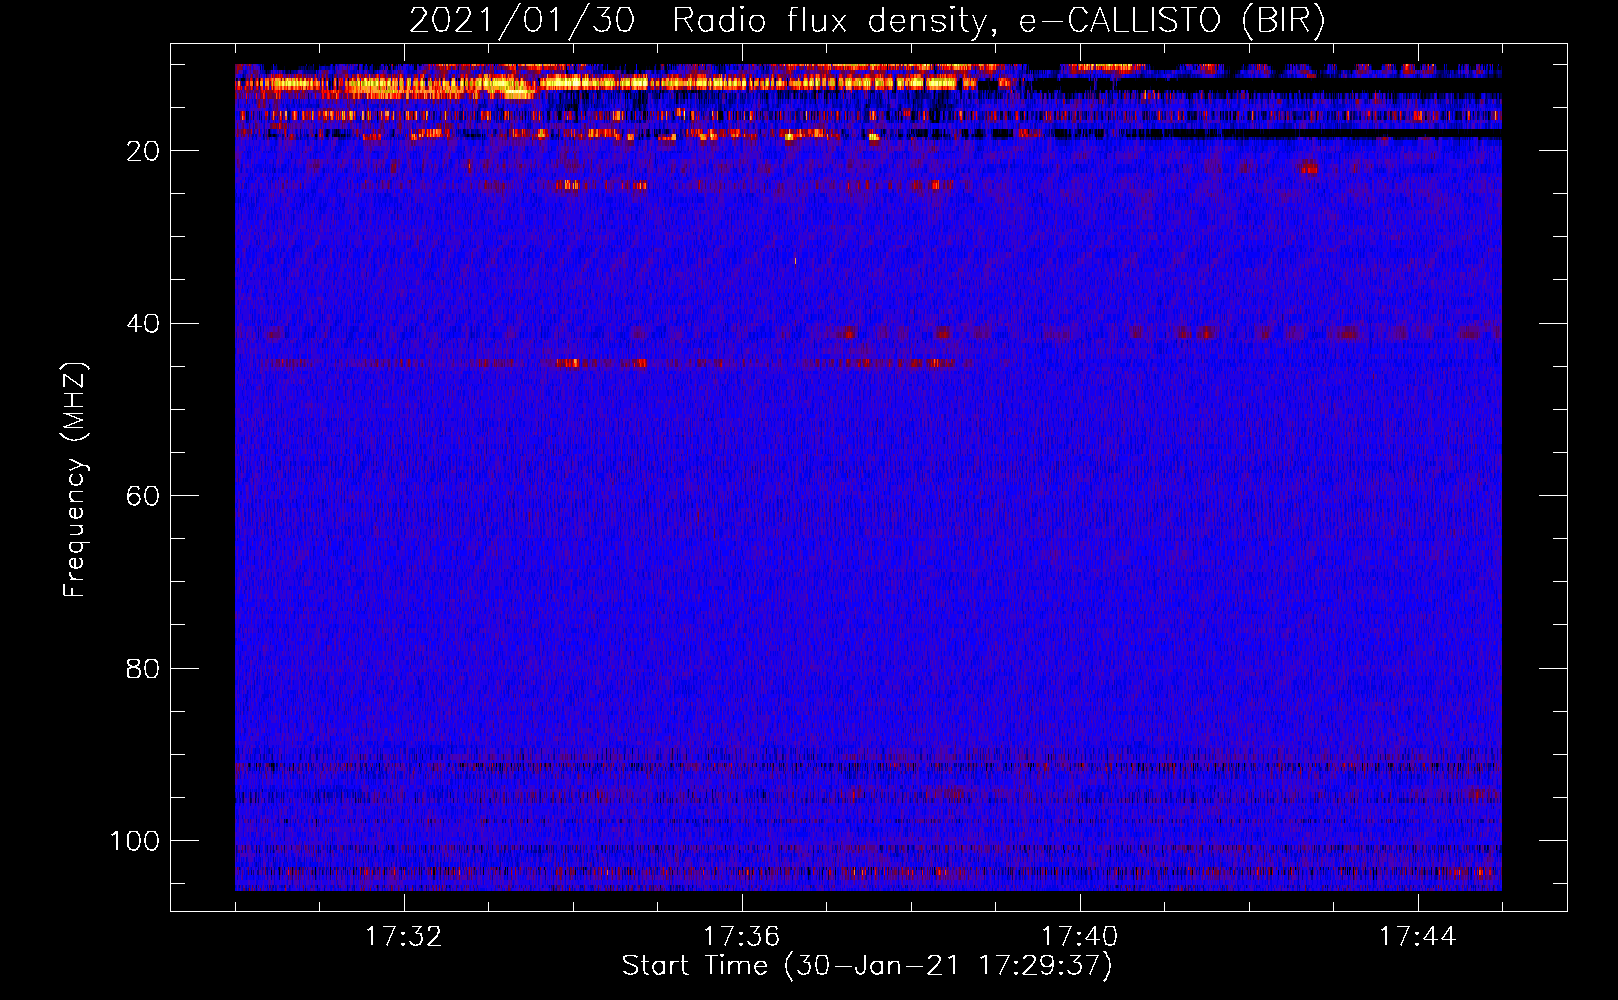Click the 20 MHz frequency tick label
Image resolution: width=1618 pixels, height=1000 pixels.
coord(143,151)
